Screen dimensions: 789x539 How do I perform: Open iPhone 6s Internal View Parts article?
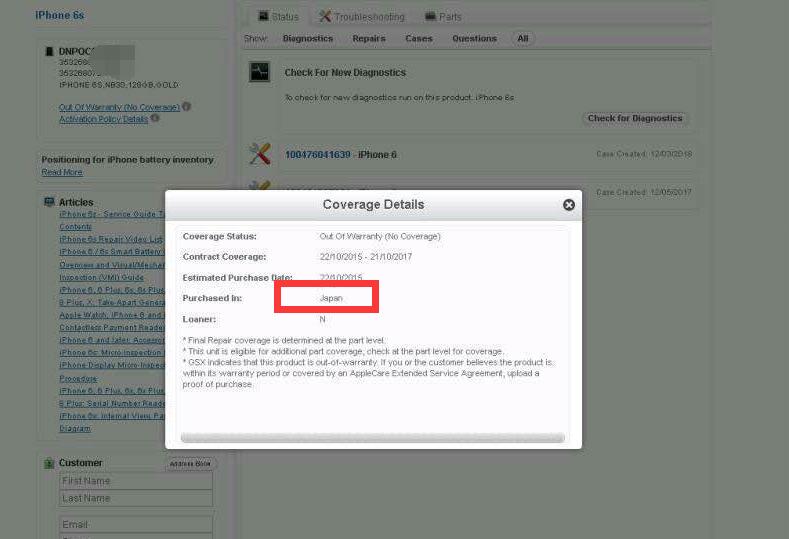click(112, 416)
